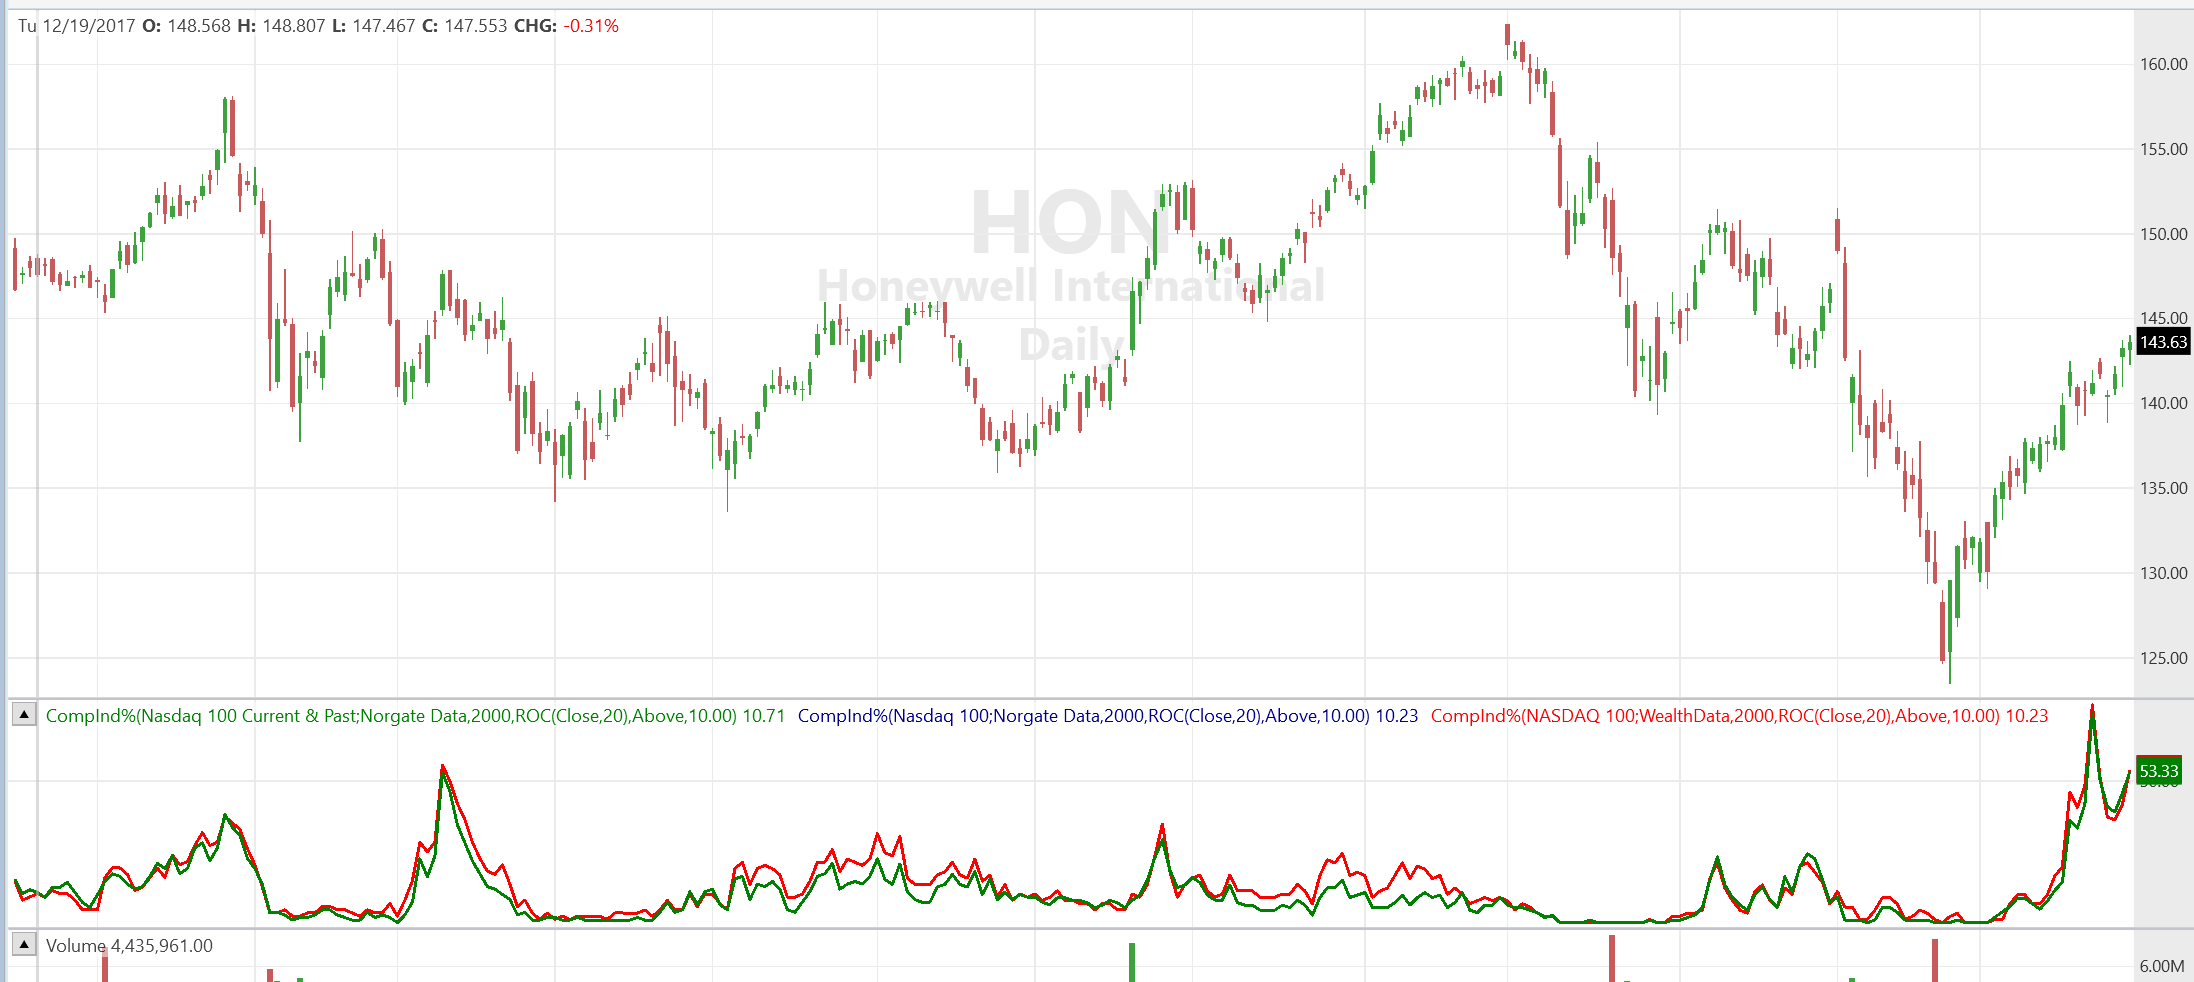Select the green CompInd% Nasdaq 100 Current & Past label
Screen dimensions: 2194x982
point(415,716)
